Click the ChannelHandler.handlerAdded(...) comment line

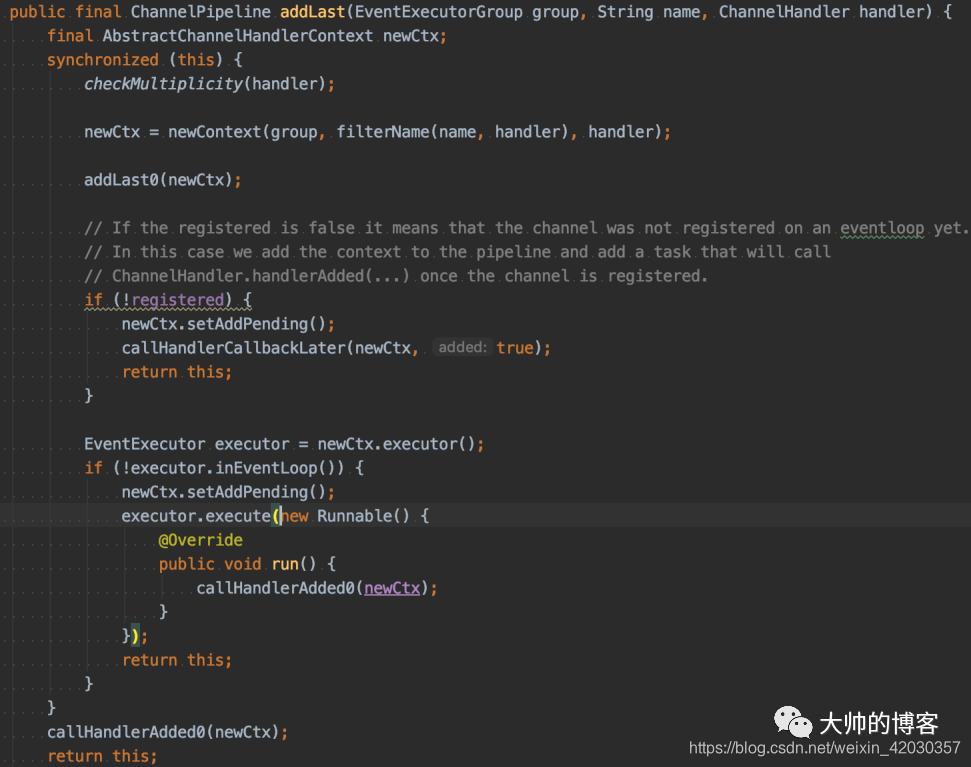(396, 276)
